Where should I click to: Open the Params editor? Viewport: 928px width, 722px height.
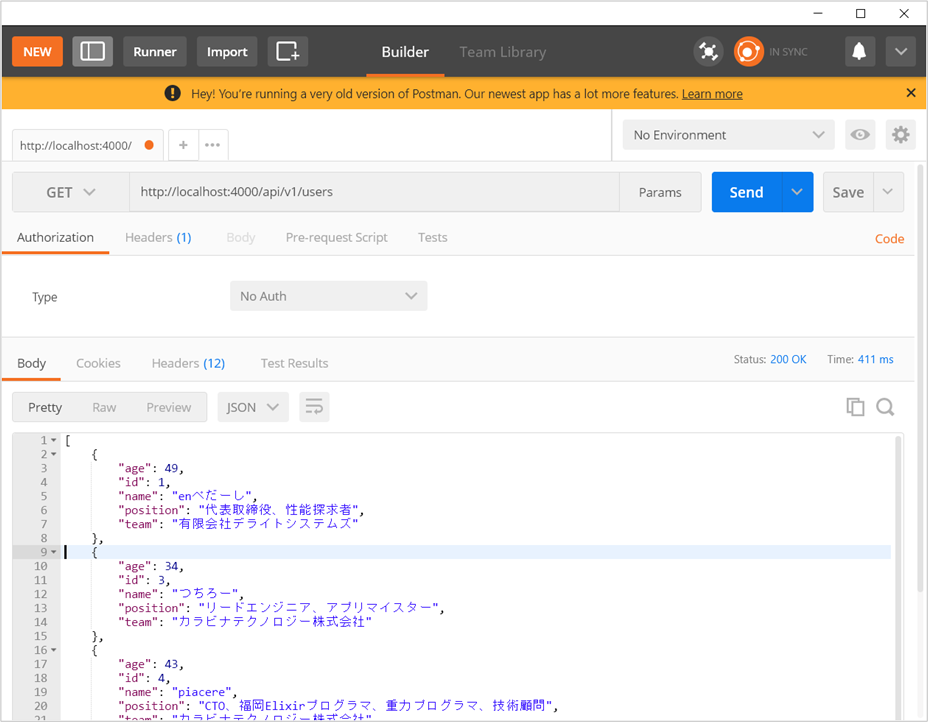coord(660,192)
